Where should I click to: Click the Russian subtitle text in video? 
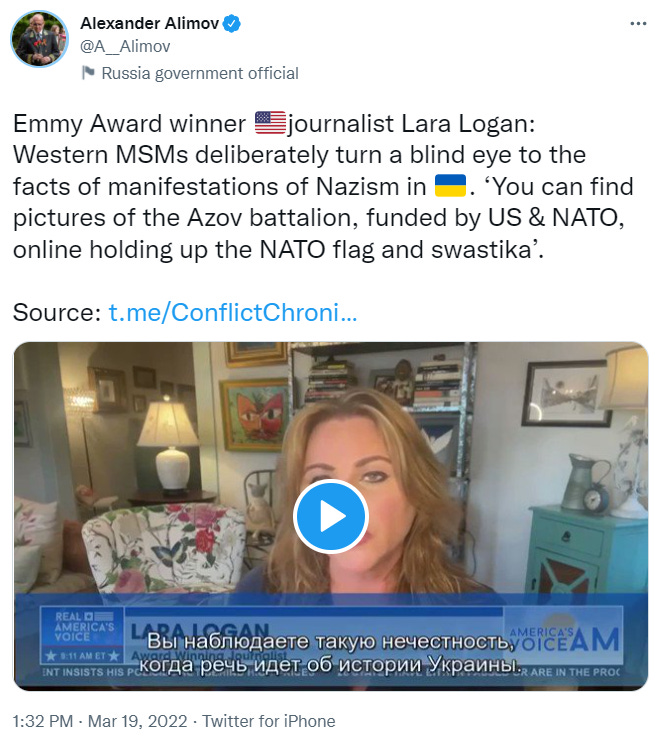click(x=330, y=653)
